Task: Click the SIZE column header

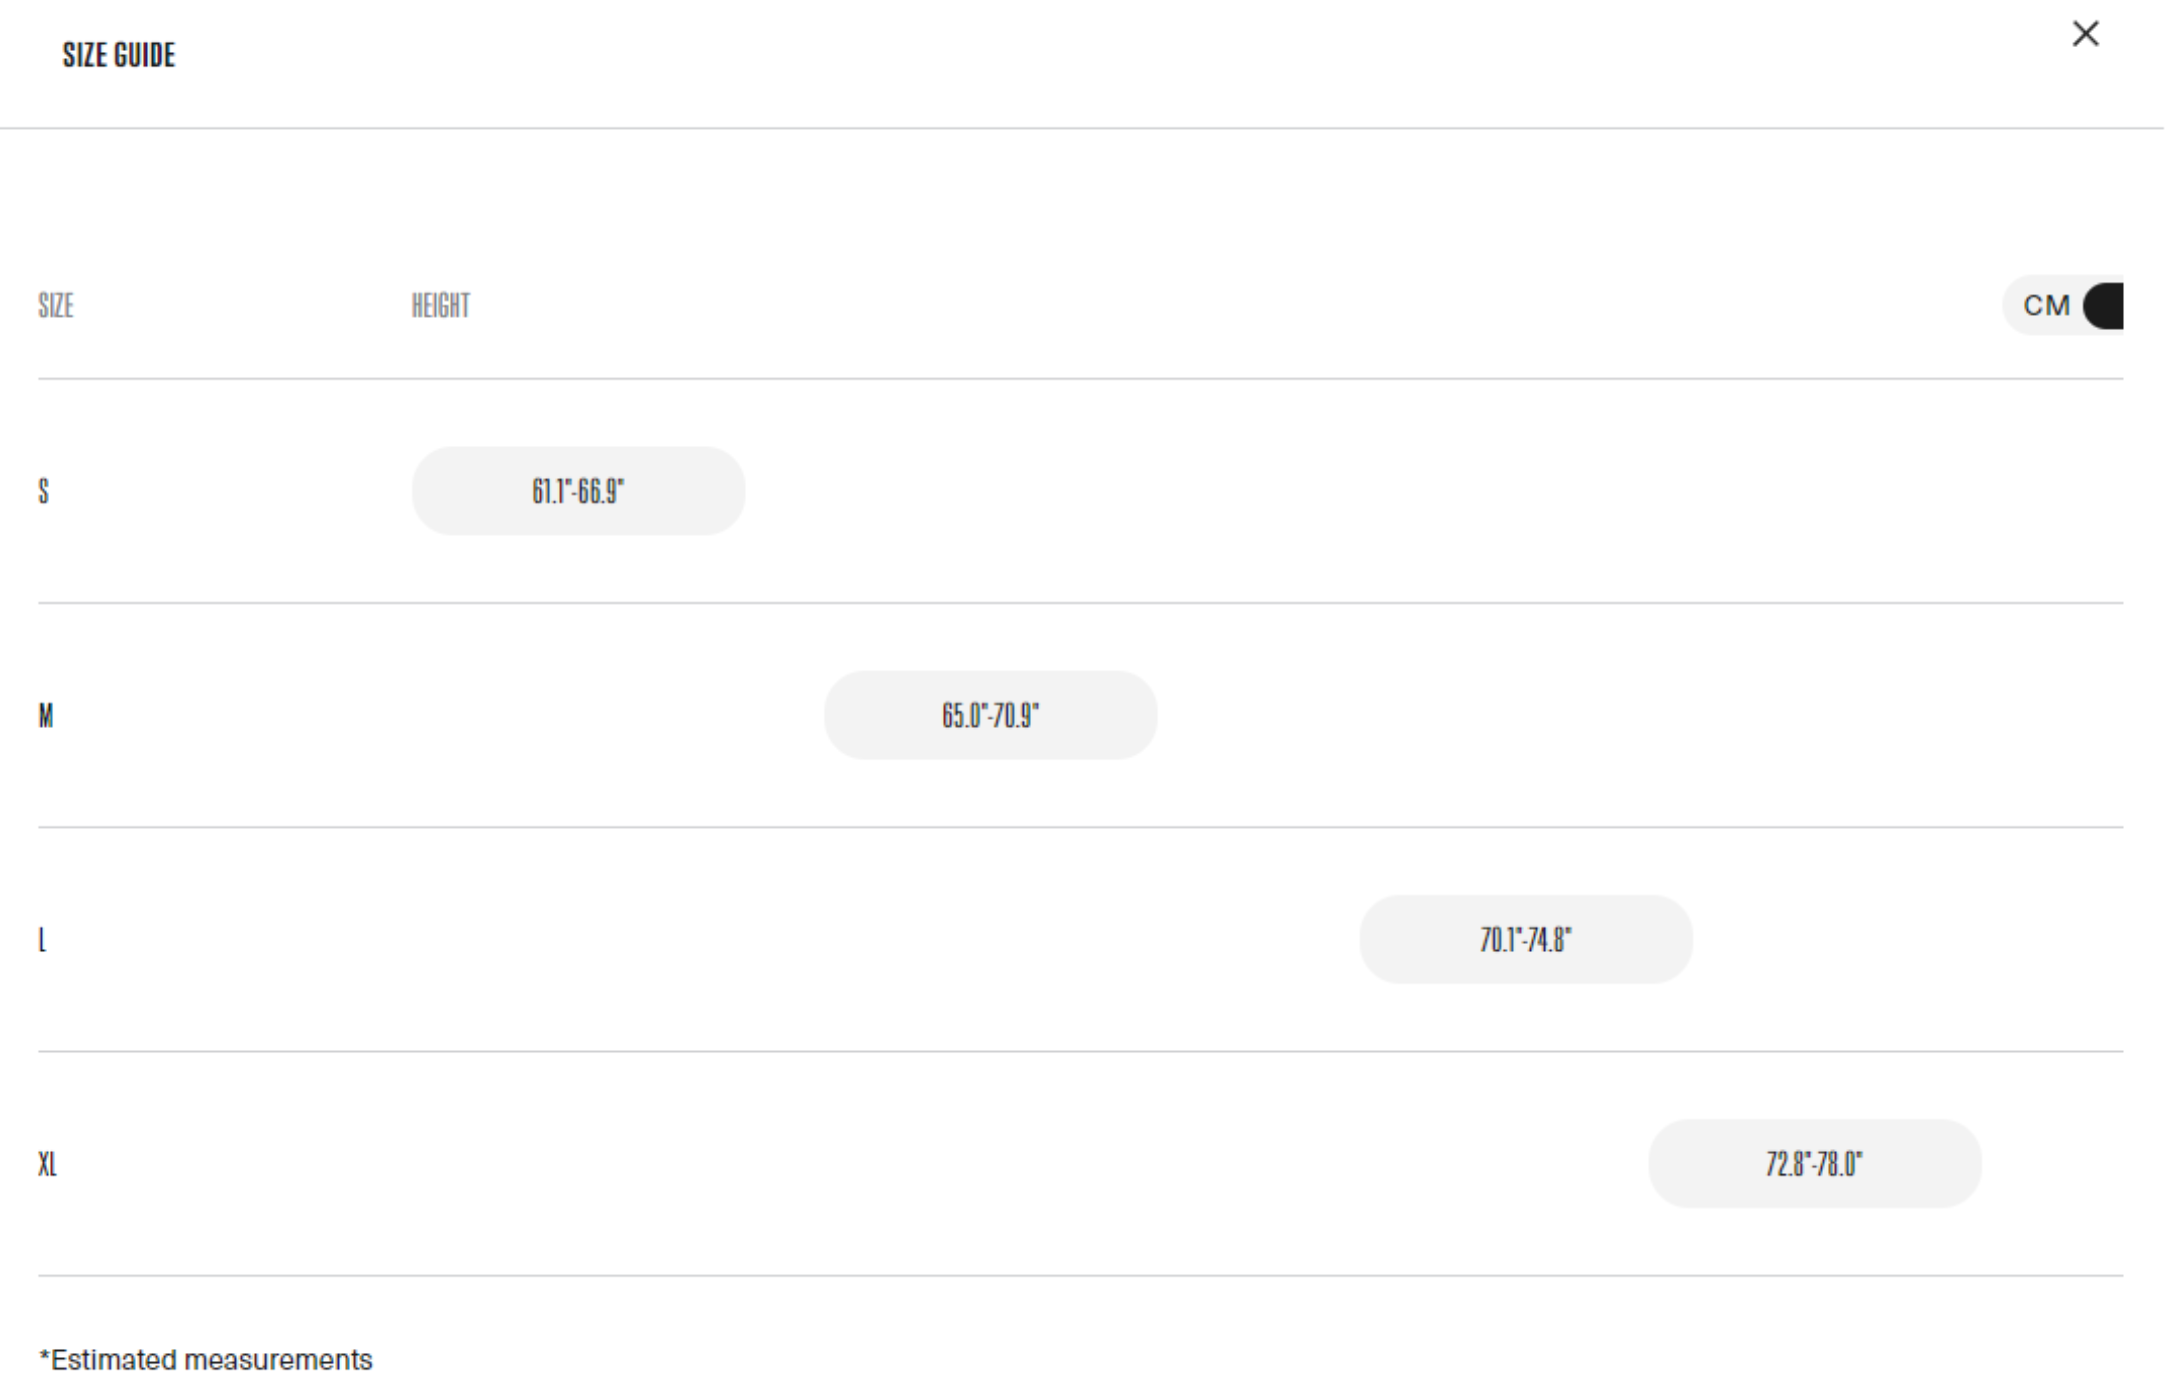Action: coord(56,306)
